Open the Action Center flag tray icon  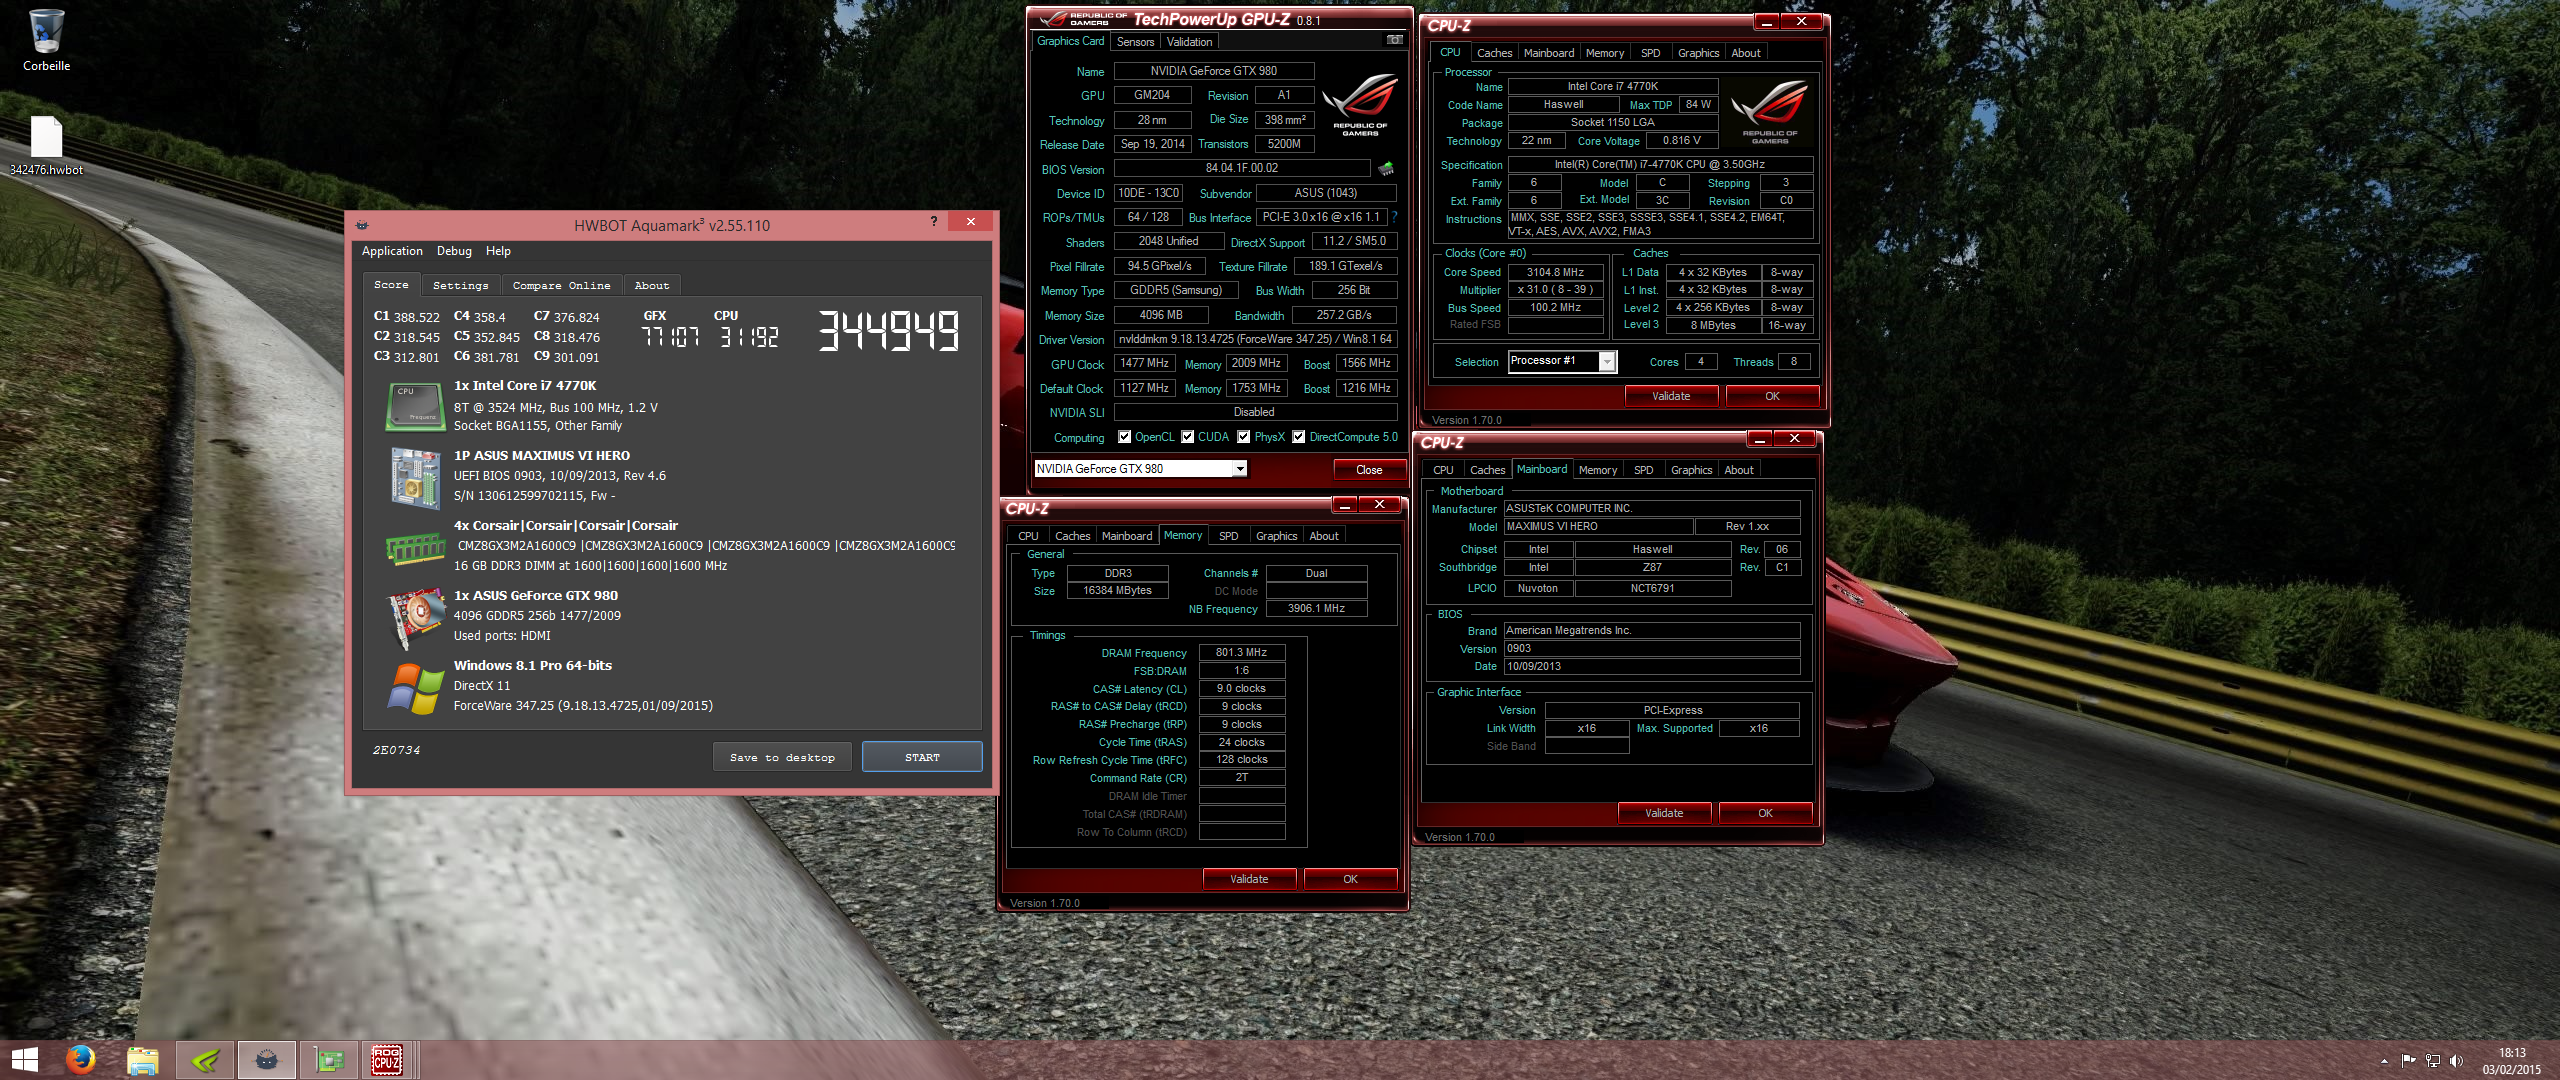click(2408, 1060)
